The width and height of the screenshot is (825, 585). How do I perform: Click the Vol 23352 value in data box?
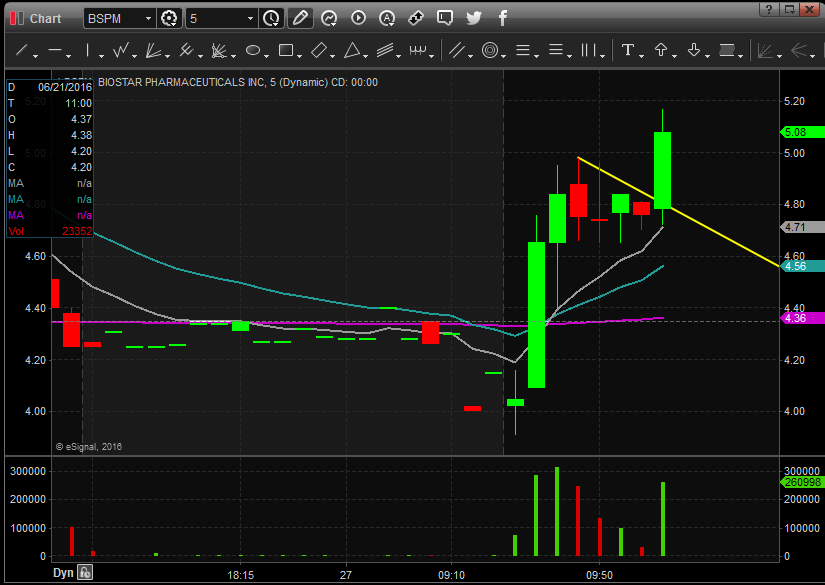(x=77, y=231)
